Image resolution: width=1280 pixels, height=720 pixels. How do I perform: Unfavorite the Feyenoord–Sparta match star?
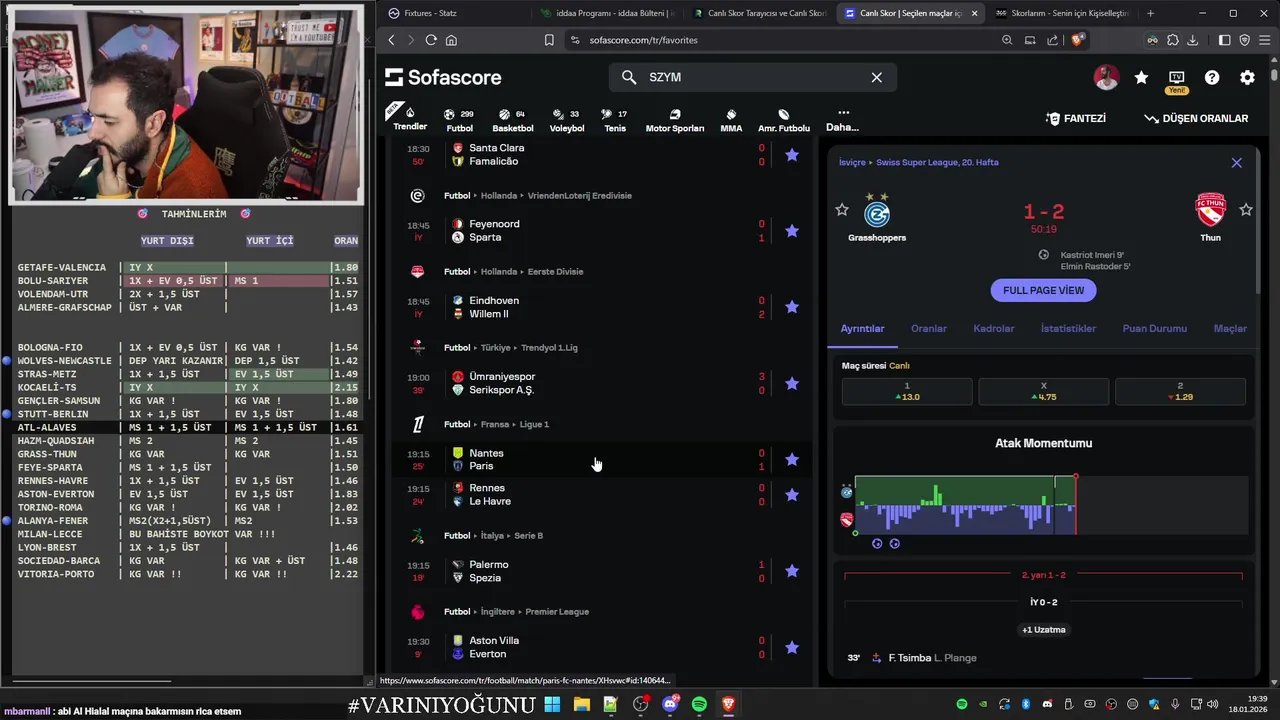792,231
